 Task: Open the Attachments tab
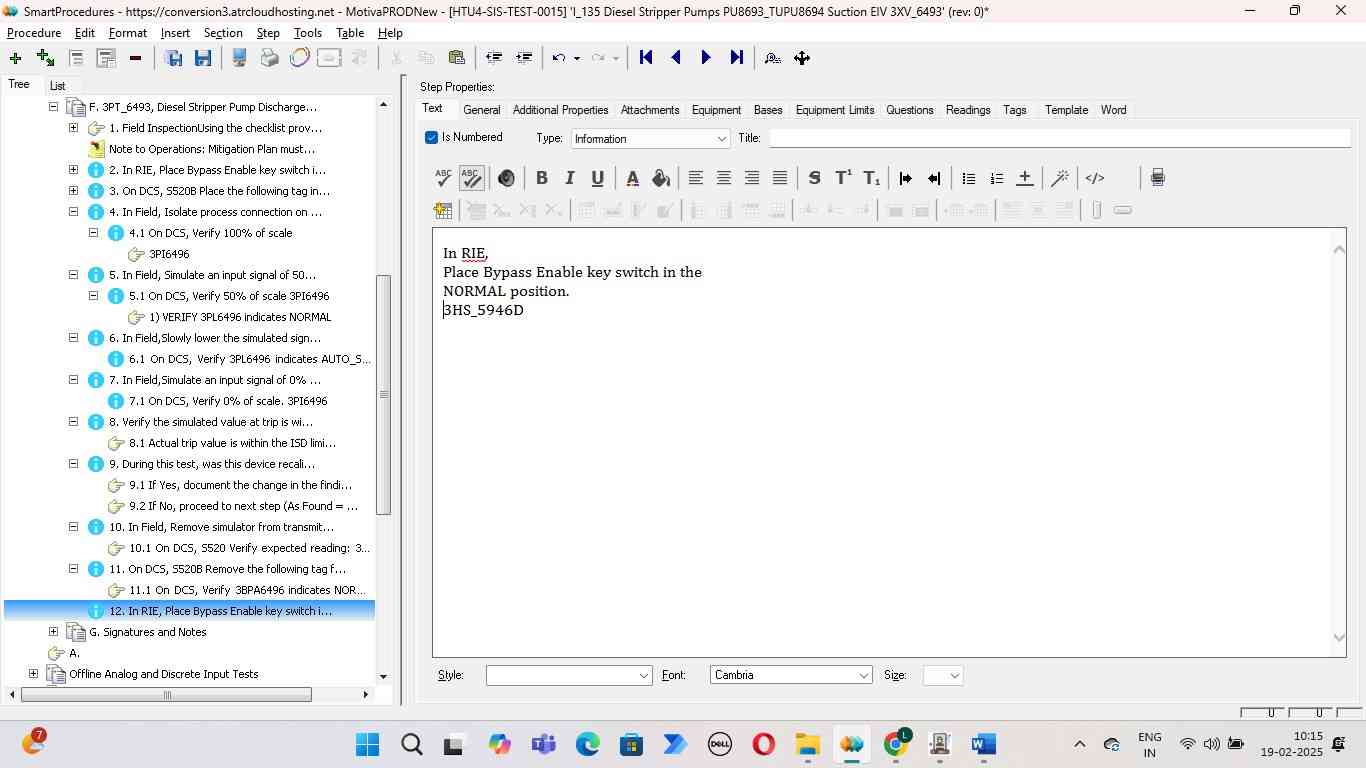point(650,110)
